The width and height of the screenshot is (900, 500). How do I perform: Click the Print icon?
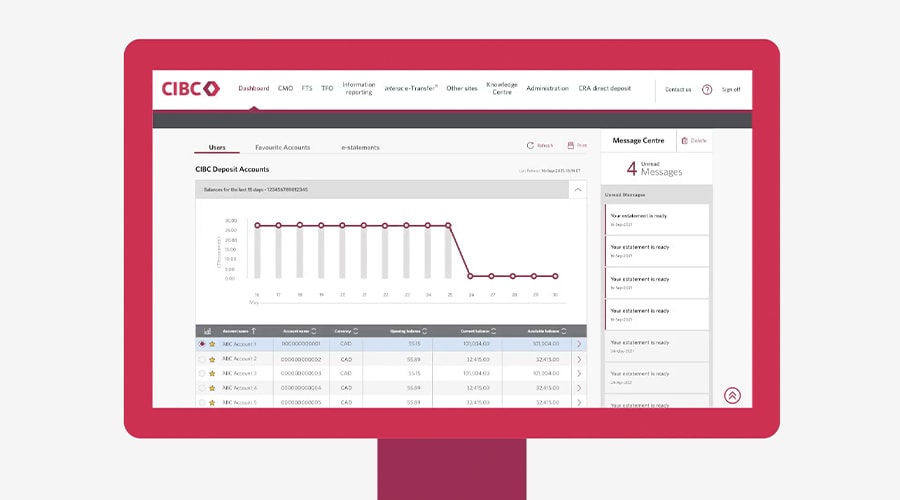(571, 145)
